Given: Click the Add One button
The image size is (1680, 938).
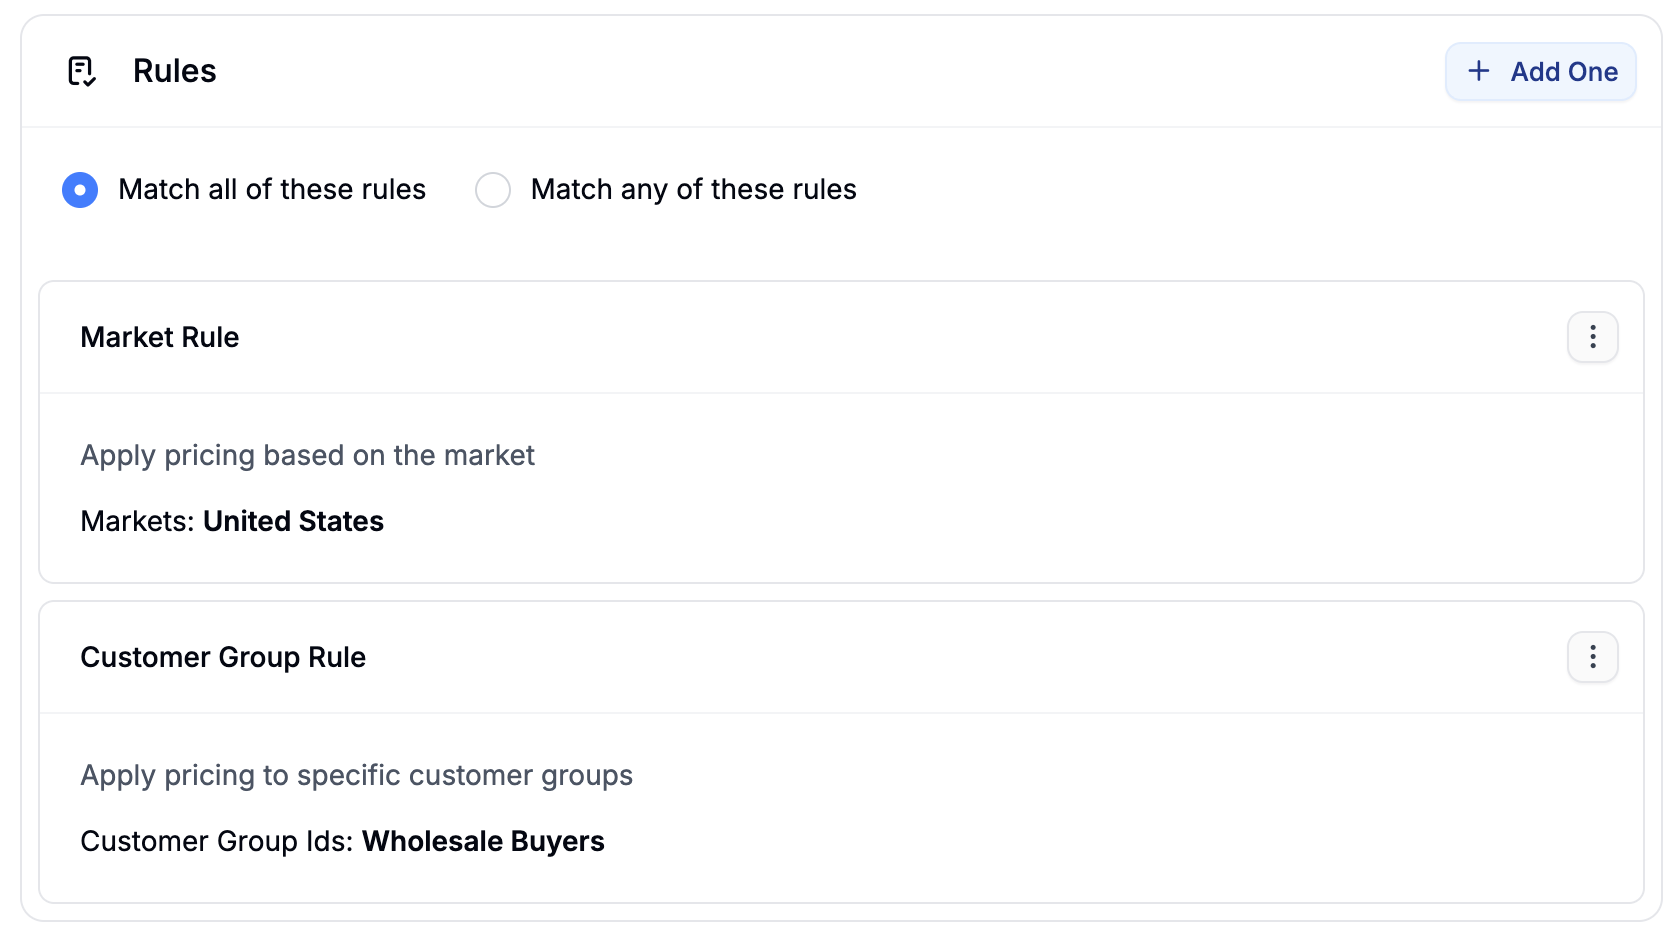Looking at the screenshot, I should [1541, 71].
